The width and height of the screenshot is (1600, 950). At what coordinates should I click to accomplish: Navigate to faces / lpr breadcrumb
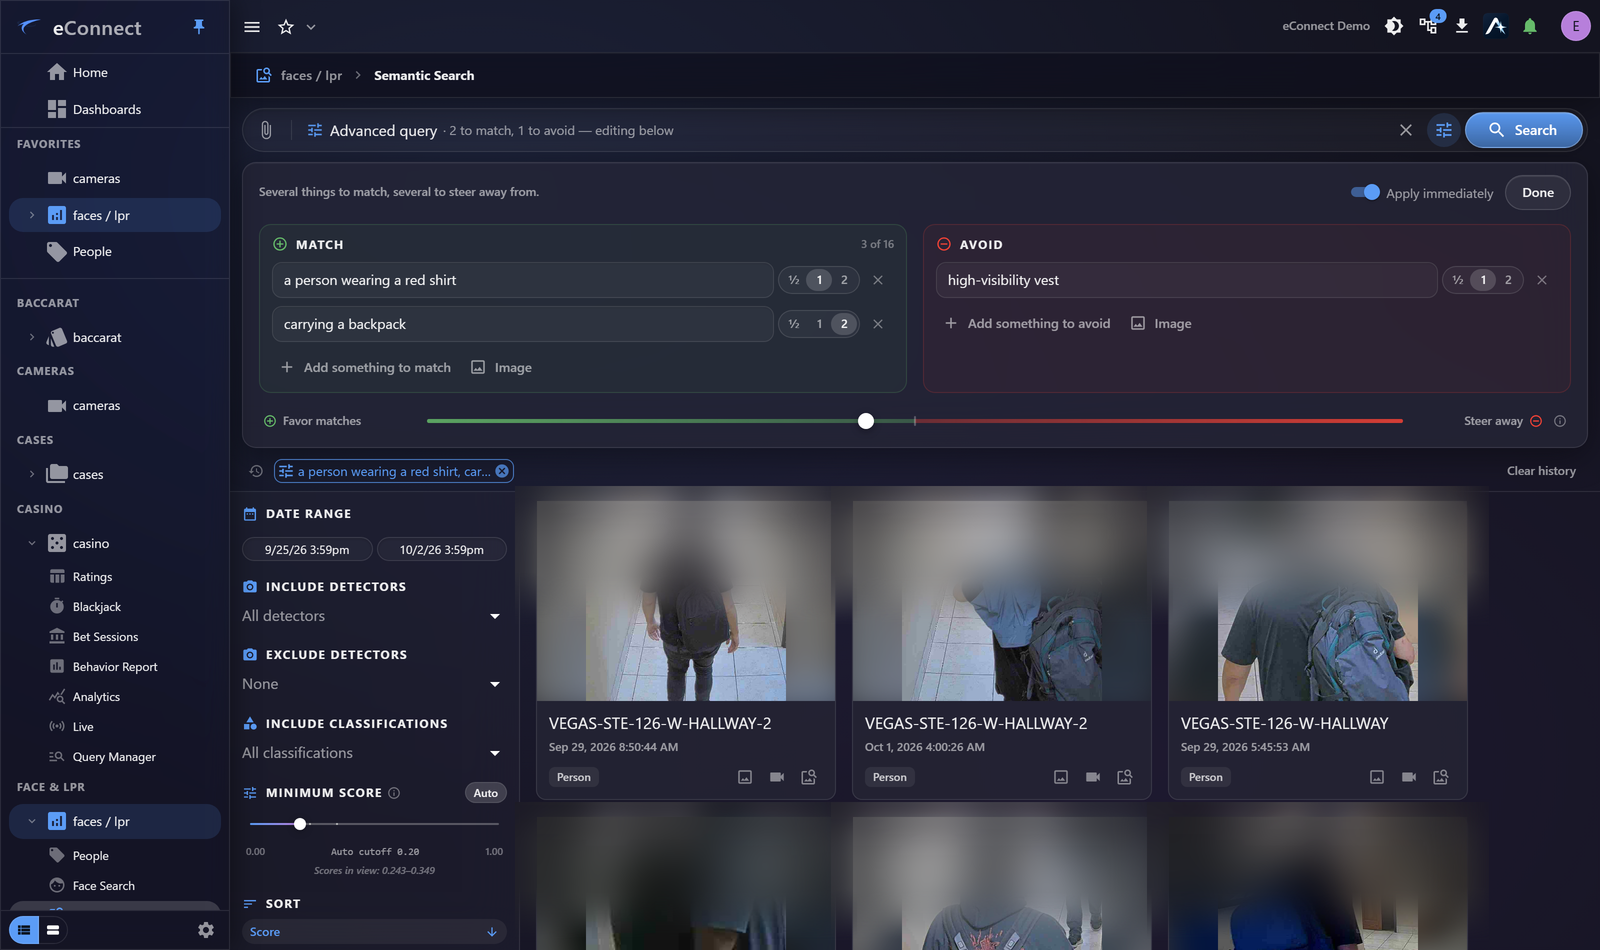pos(311,75)
